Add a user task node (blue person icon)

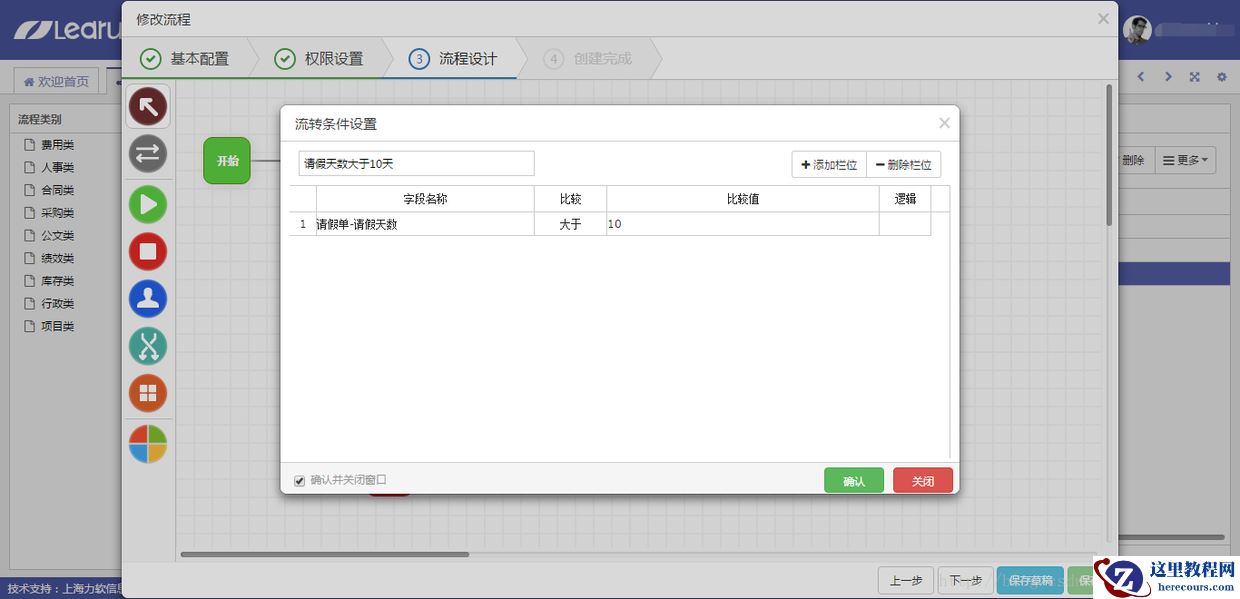coord(148,299)
